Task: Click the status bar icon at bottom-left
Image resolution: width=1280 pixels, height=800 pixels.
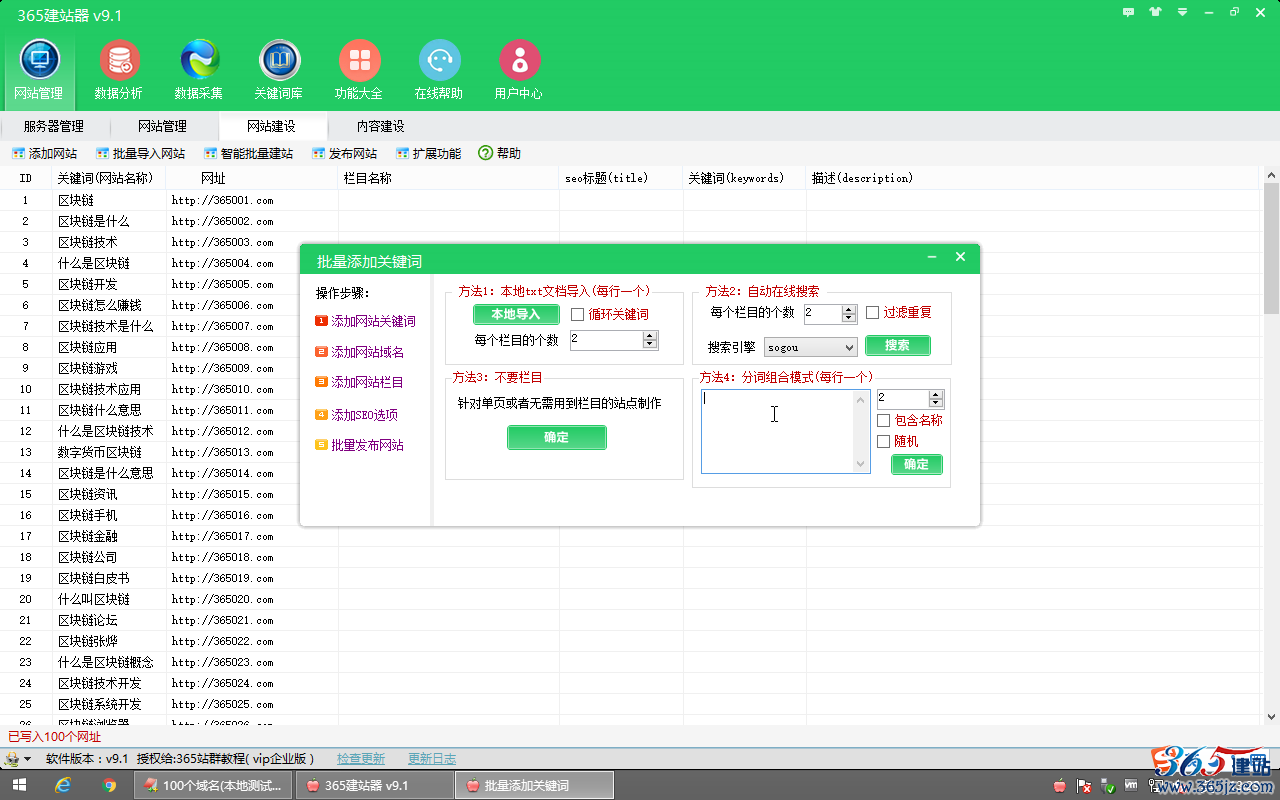Action: [x=12, y=759]
